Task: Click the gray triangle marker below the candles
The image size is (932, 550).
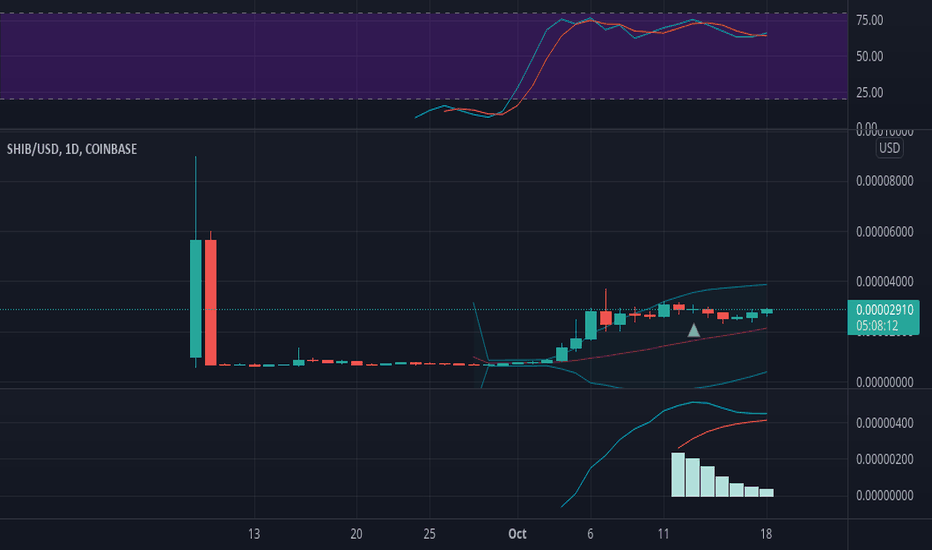Action: pos(694,330)
